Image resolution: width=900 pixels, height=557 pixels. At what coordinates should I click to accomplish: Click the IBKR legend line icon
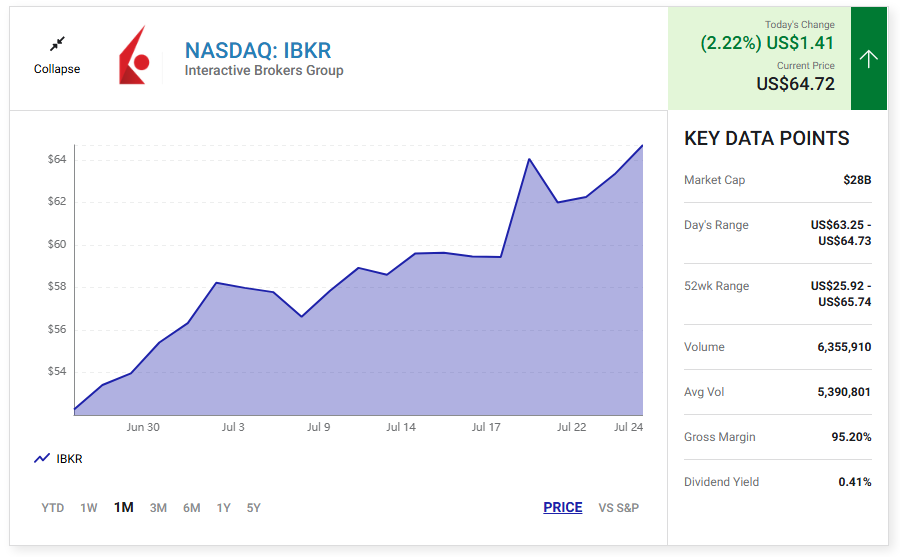(42, 458)
